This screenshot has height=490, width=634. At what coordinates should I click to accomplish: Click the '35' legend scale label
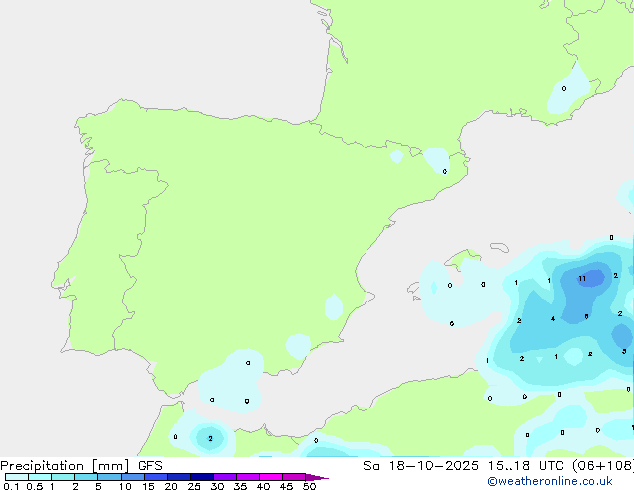(x=240, y=486)
